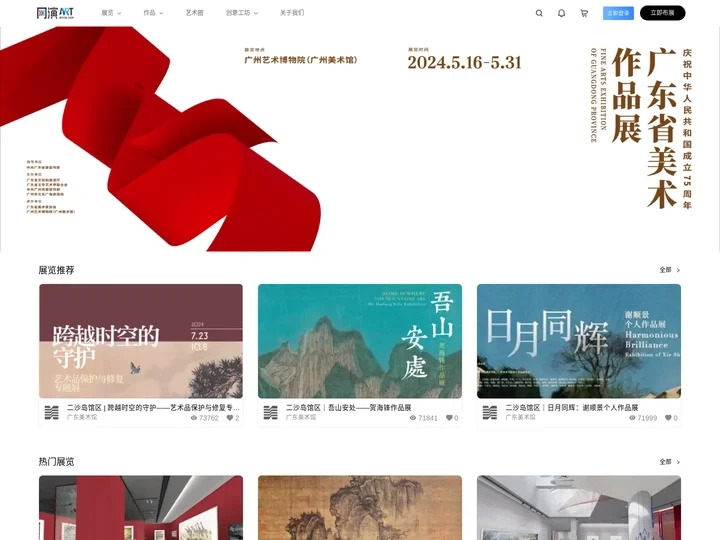This screenshot has height=540, width=720.
Task: Open the white gallery interior hot exhibition thumbnail
Action: coord(579,508)
